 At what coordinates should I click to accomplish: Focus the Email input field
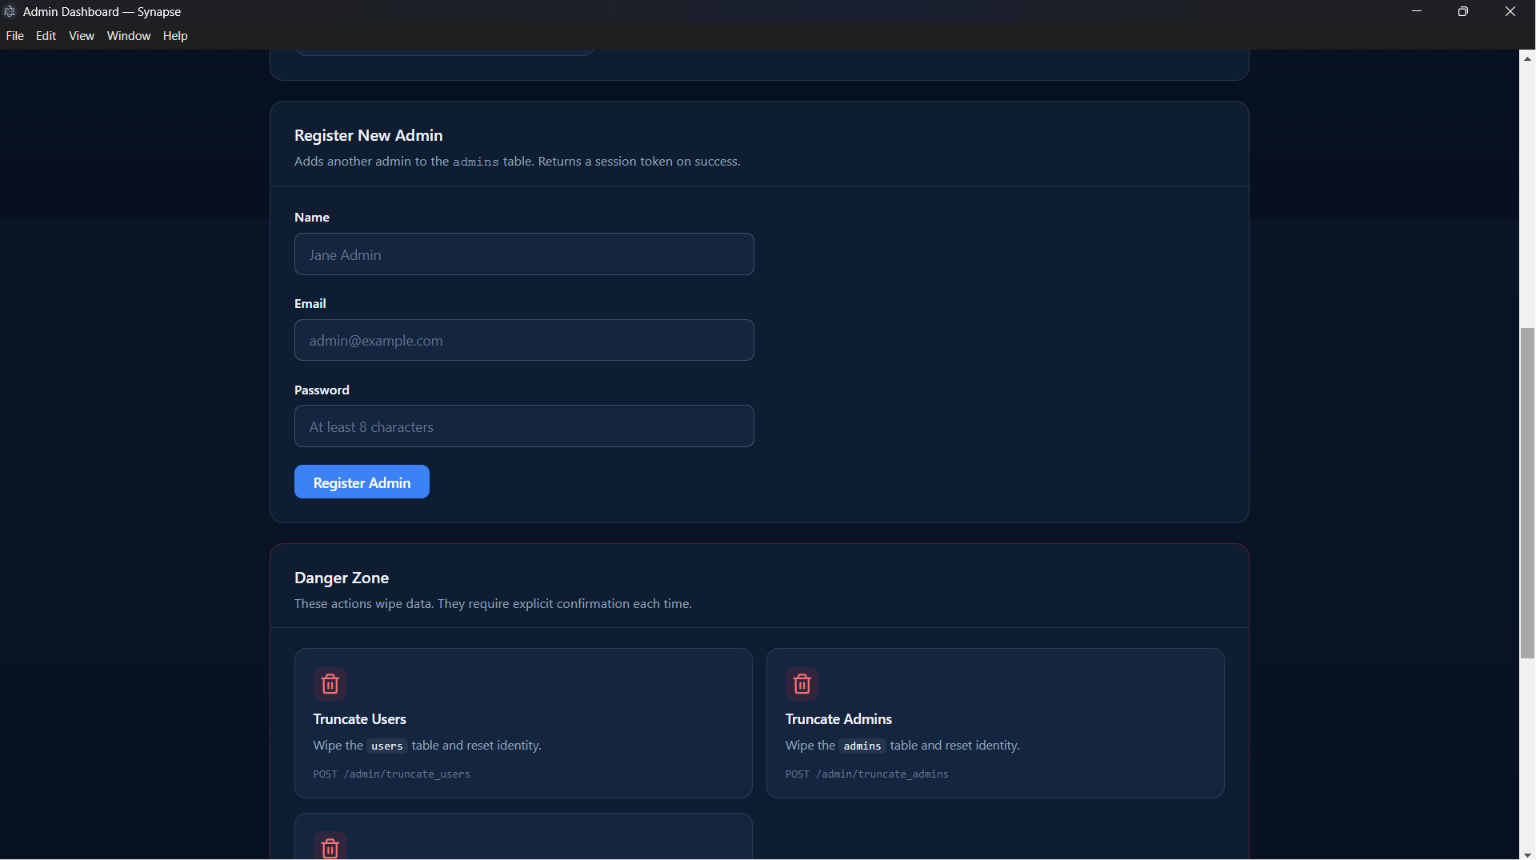(x=524, y=340)
